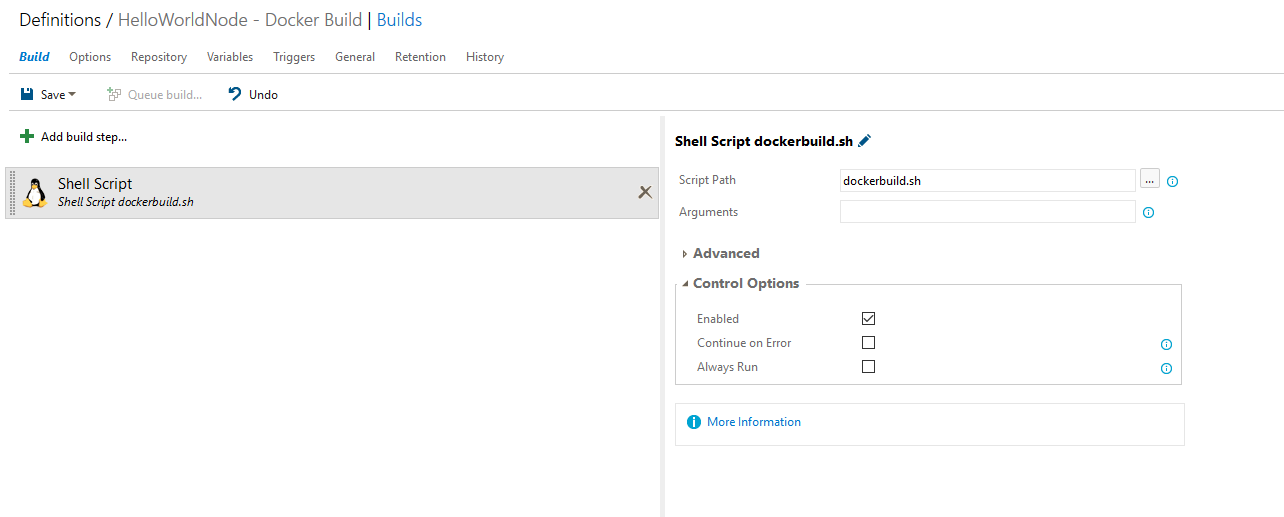The image size is (1284, 517).
Task: Switch to the Variables tab
Action: point(230,57)
